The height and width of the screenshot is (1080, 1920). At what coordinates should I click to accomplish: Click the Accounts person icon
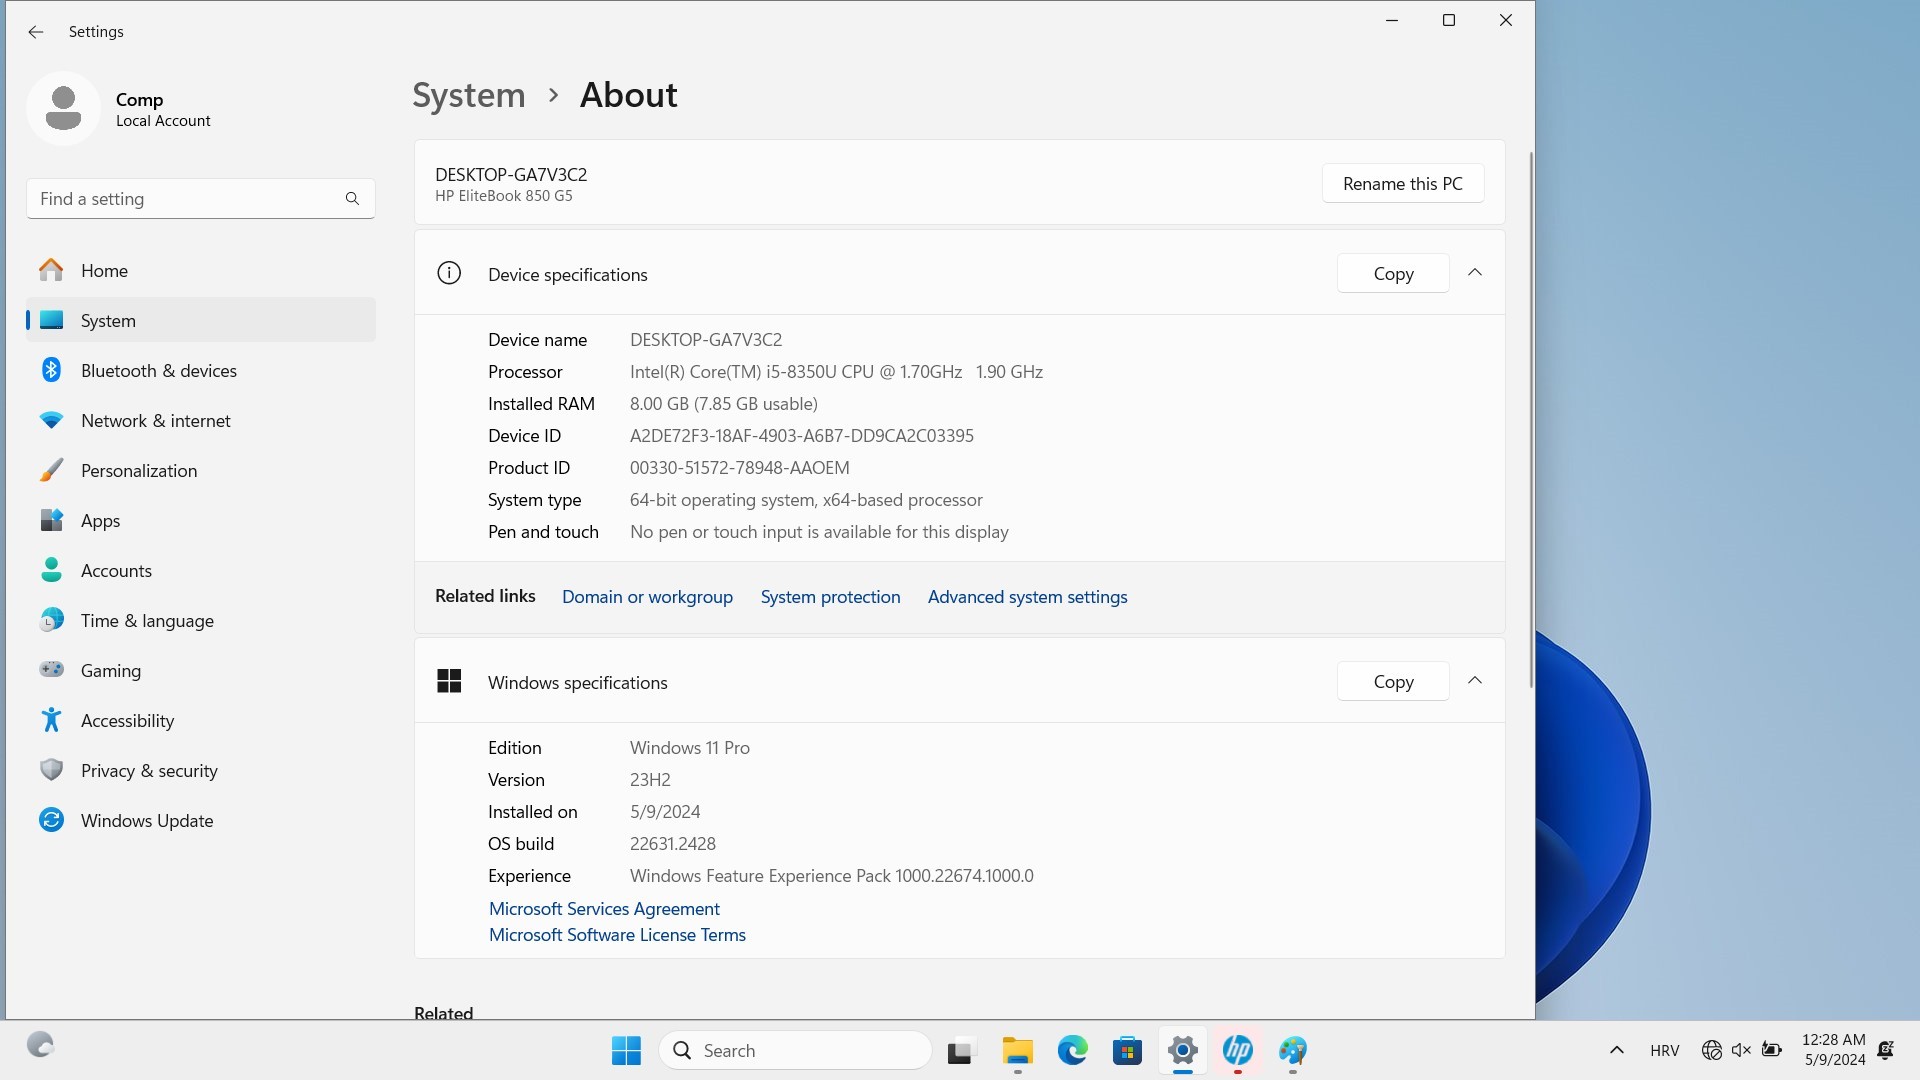[51, 570]
